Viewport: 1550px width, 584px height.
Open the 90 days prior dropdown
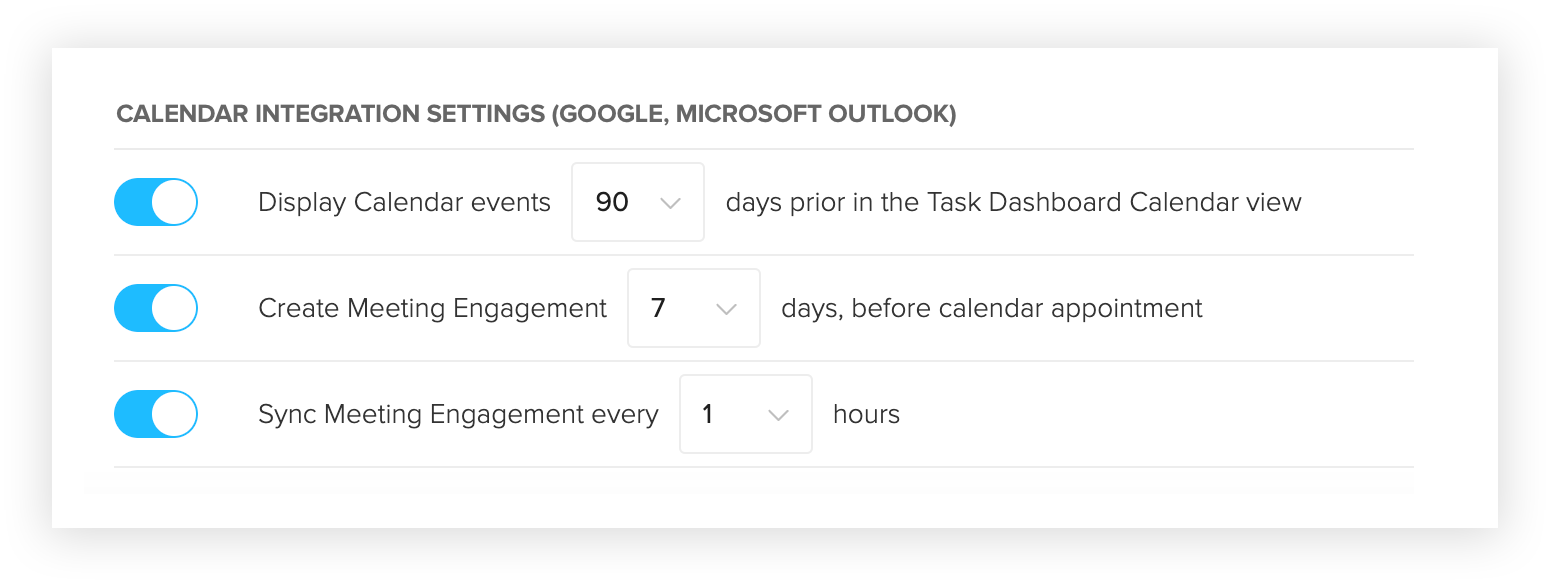[638, 202]
